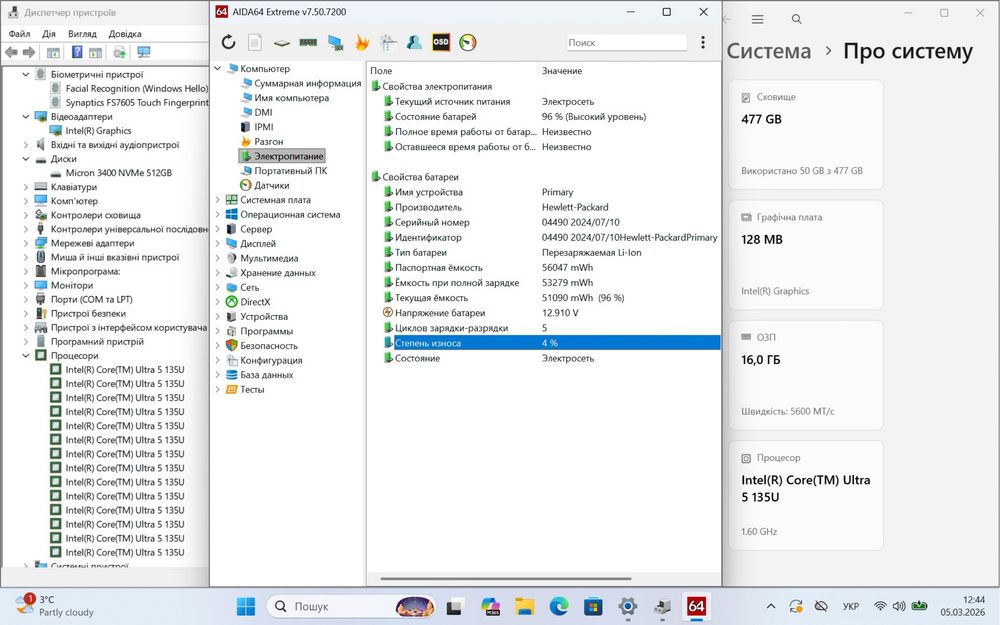
Task: Open the Сховище 477 GB card
Action: [x=805, y=135]
